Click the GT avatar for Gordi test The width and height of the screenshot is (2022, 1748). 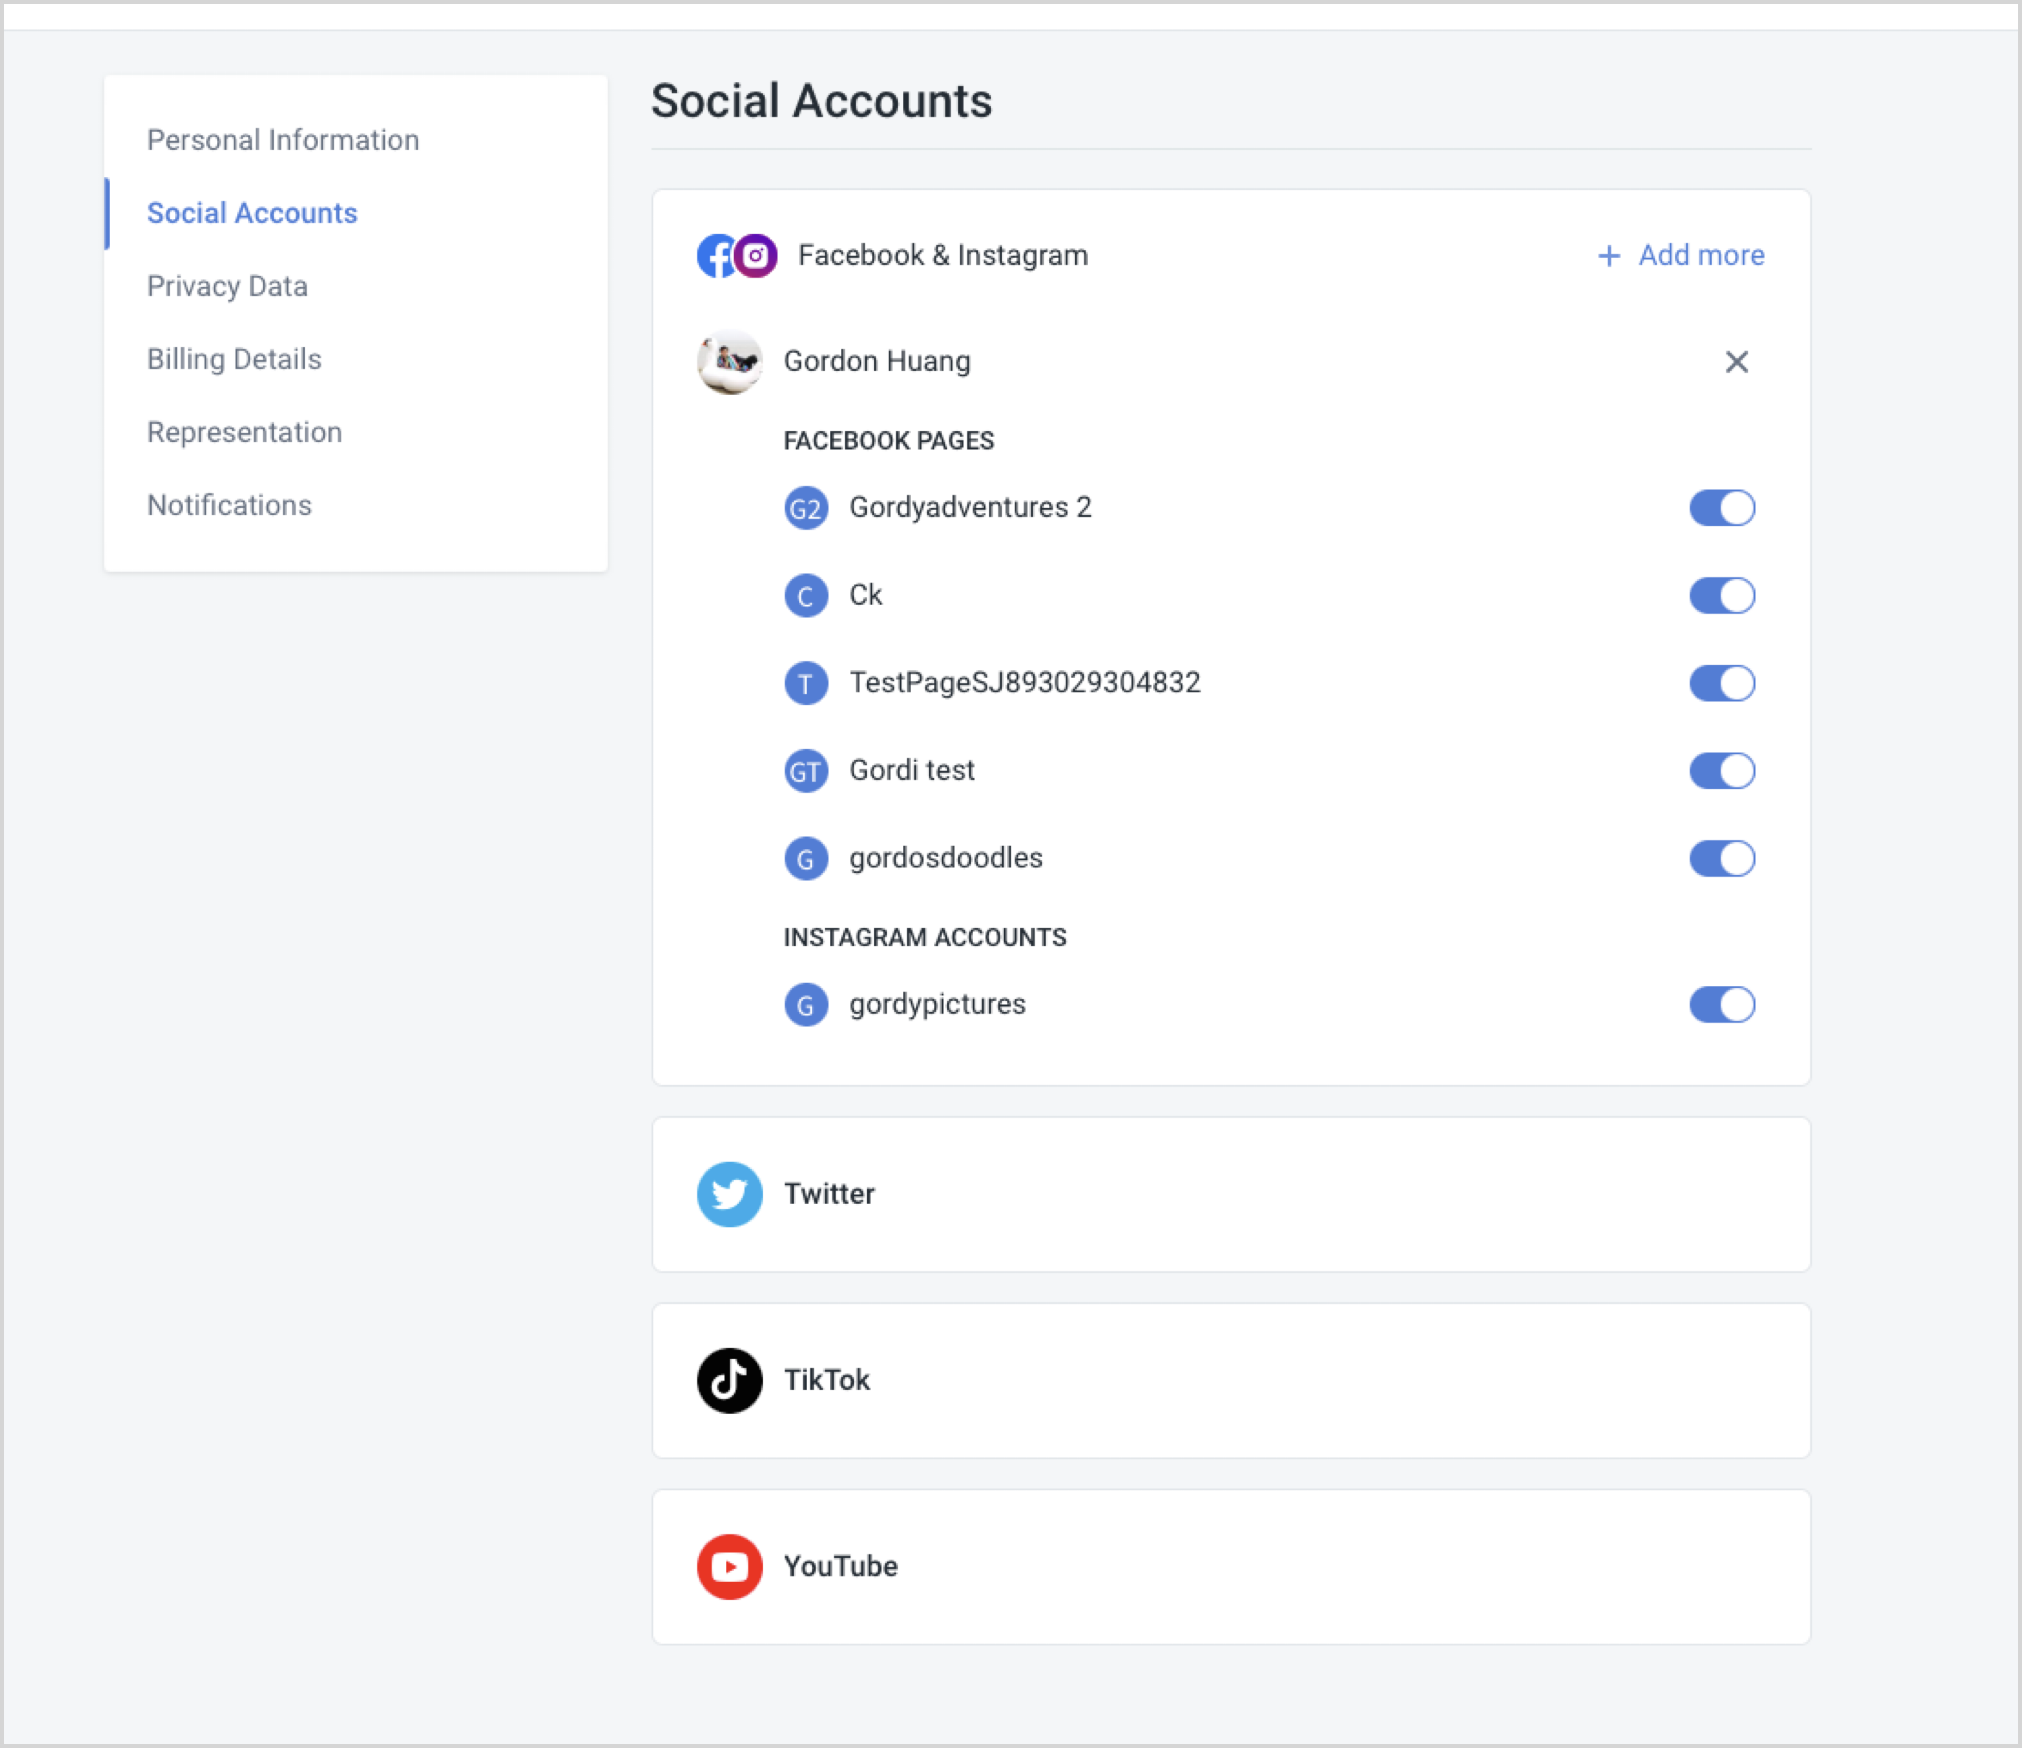tap(806, 770)
